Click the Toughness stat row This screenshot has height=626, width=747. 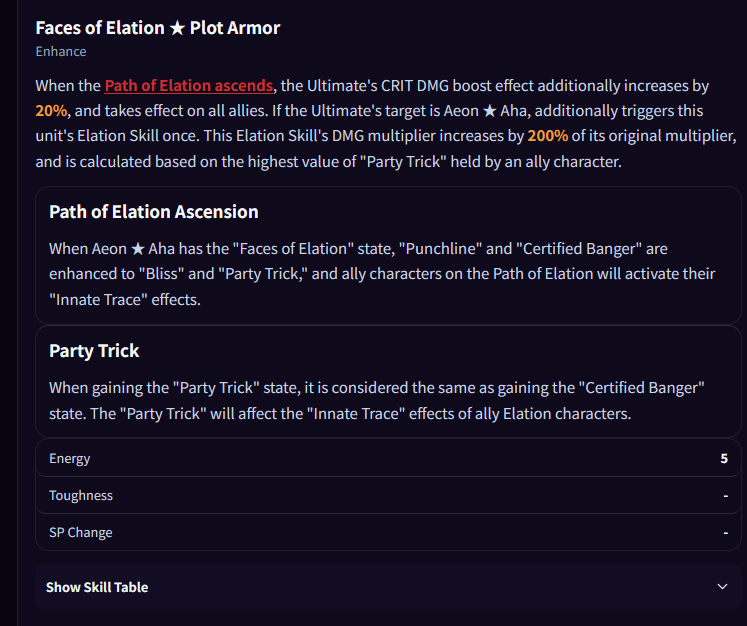388,495
